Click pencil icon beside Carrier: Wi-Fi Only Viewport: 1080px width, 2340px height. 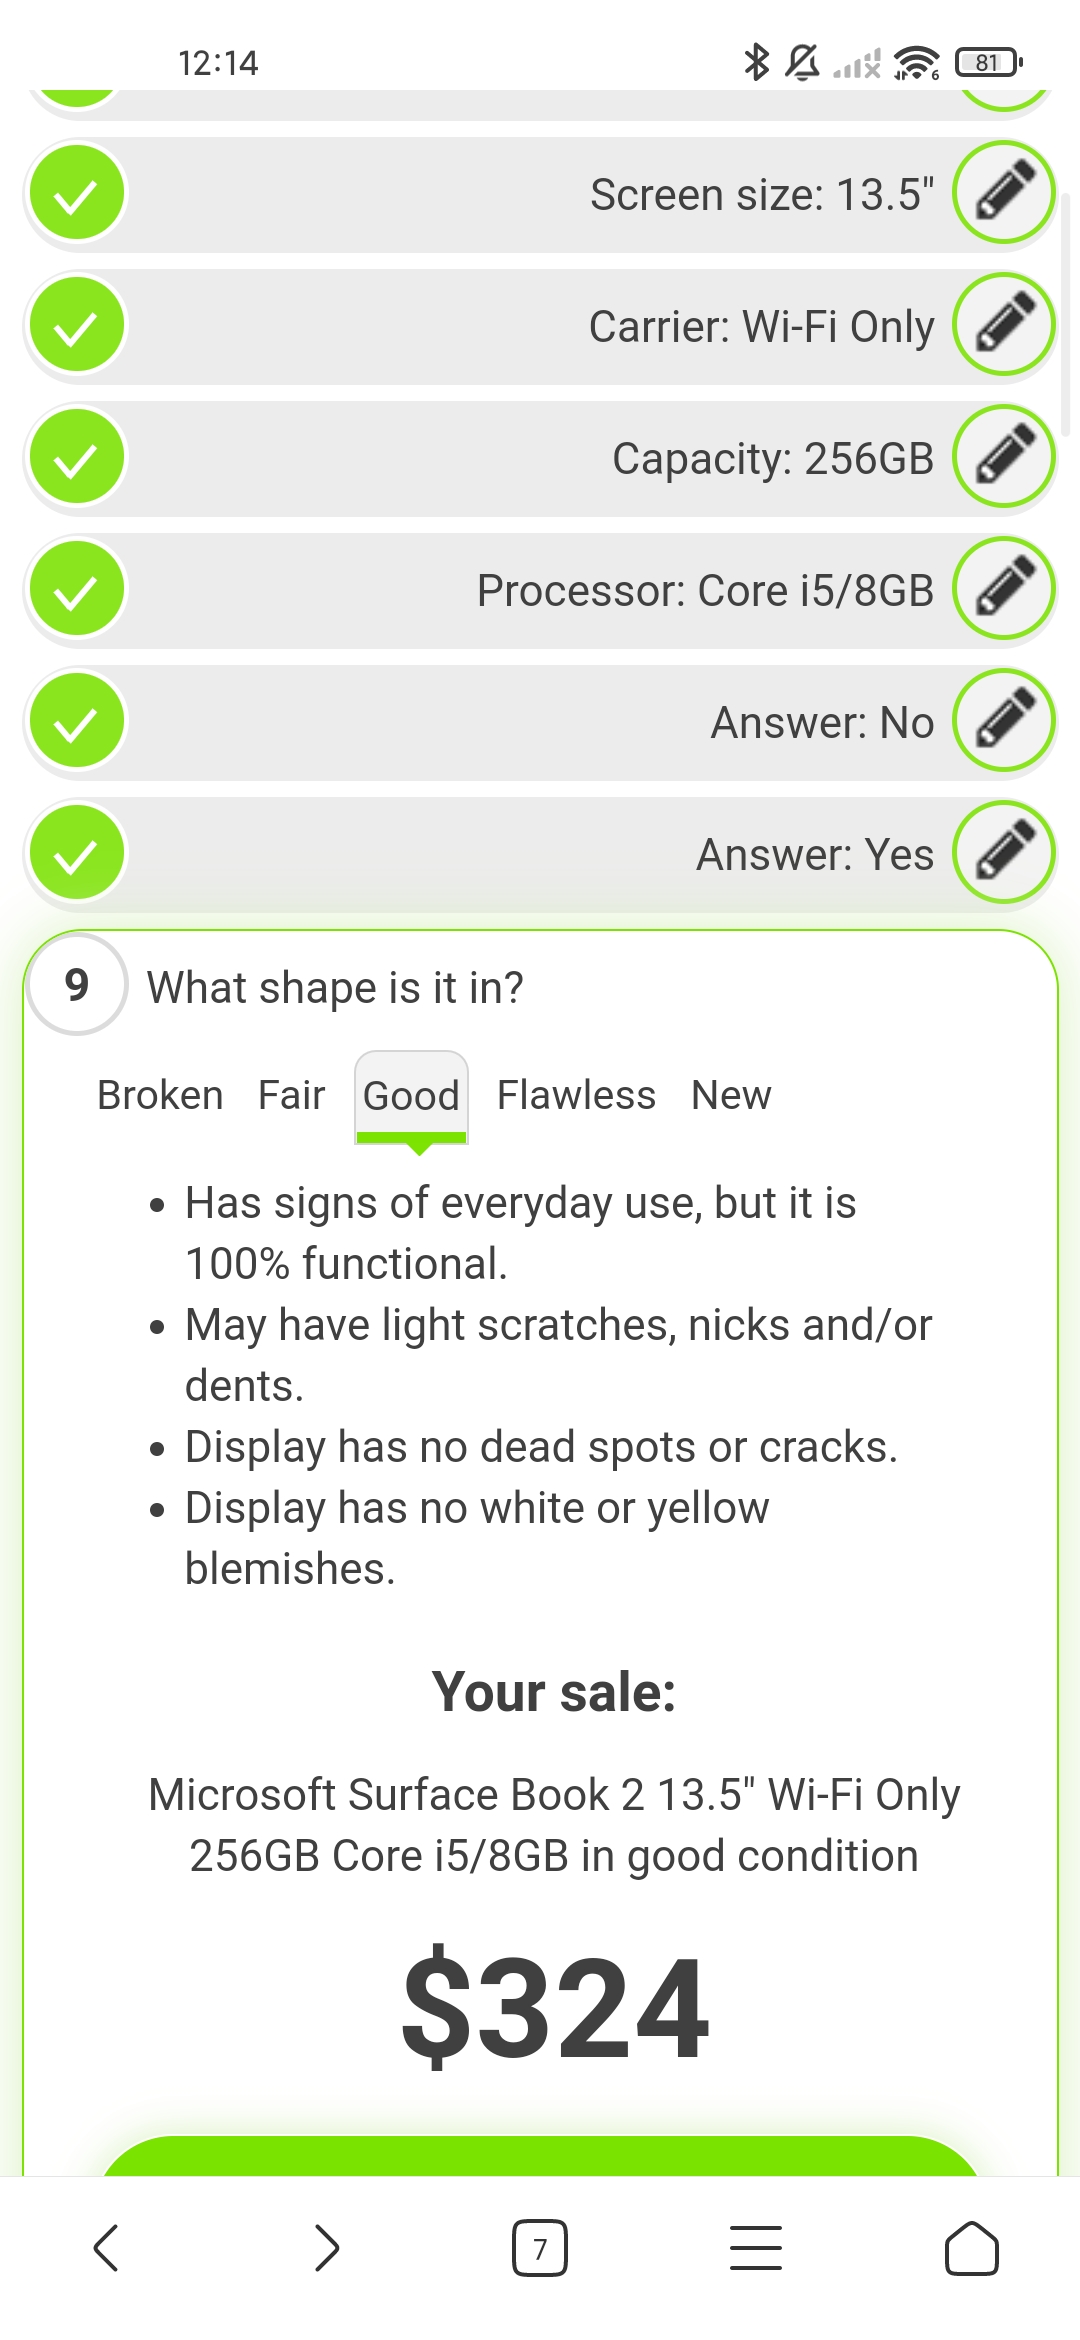1003,325
